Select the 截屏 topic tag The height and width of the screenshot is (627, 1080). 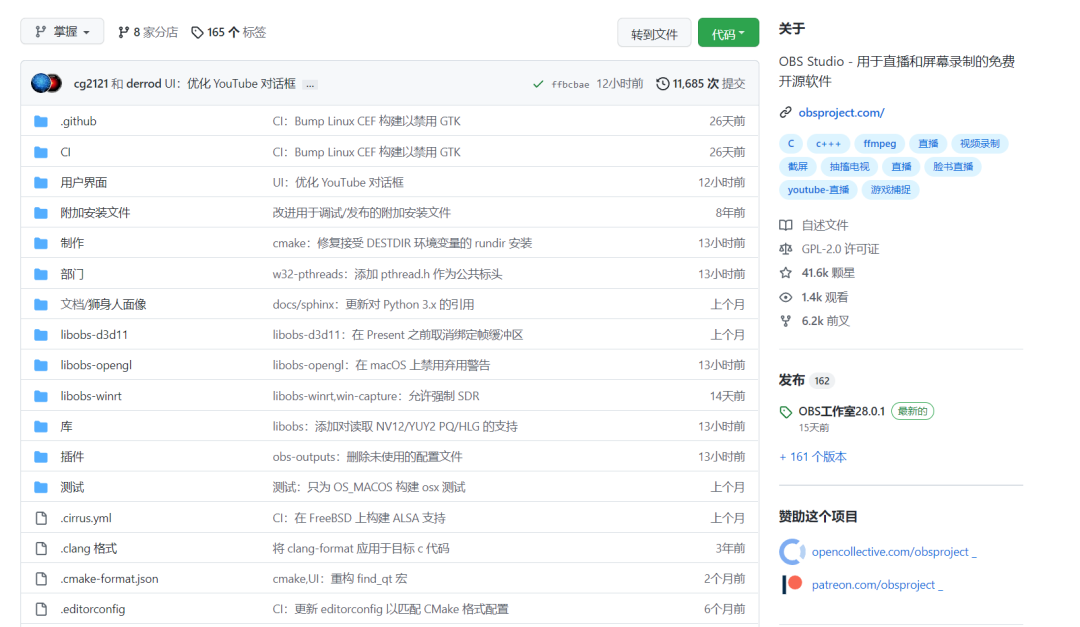coord(798,167)
